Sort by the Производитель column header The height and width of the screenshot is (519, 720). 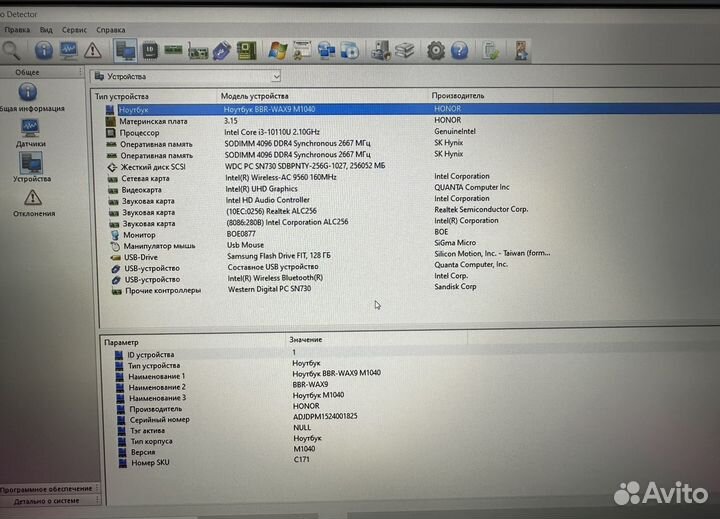(x=458, y=96)
